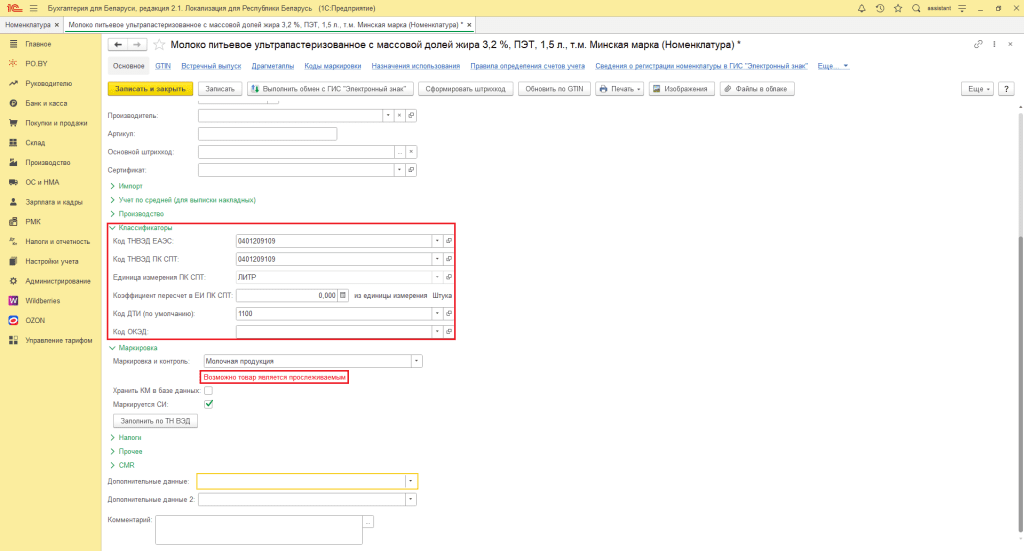
Task: Go back using the left arrow navigation button
Action: (x=117, y=45)
